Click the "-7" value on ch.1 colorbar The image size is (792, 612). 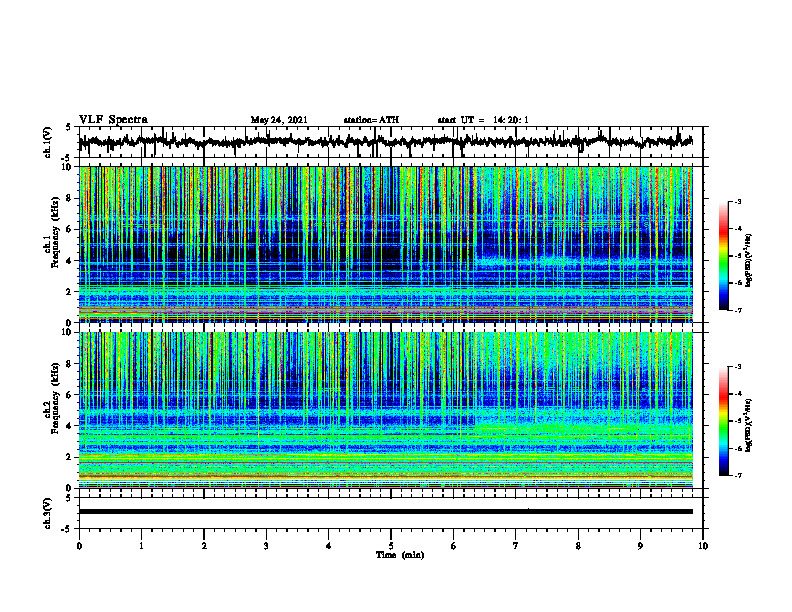pos(737,310)
